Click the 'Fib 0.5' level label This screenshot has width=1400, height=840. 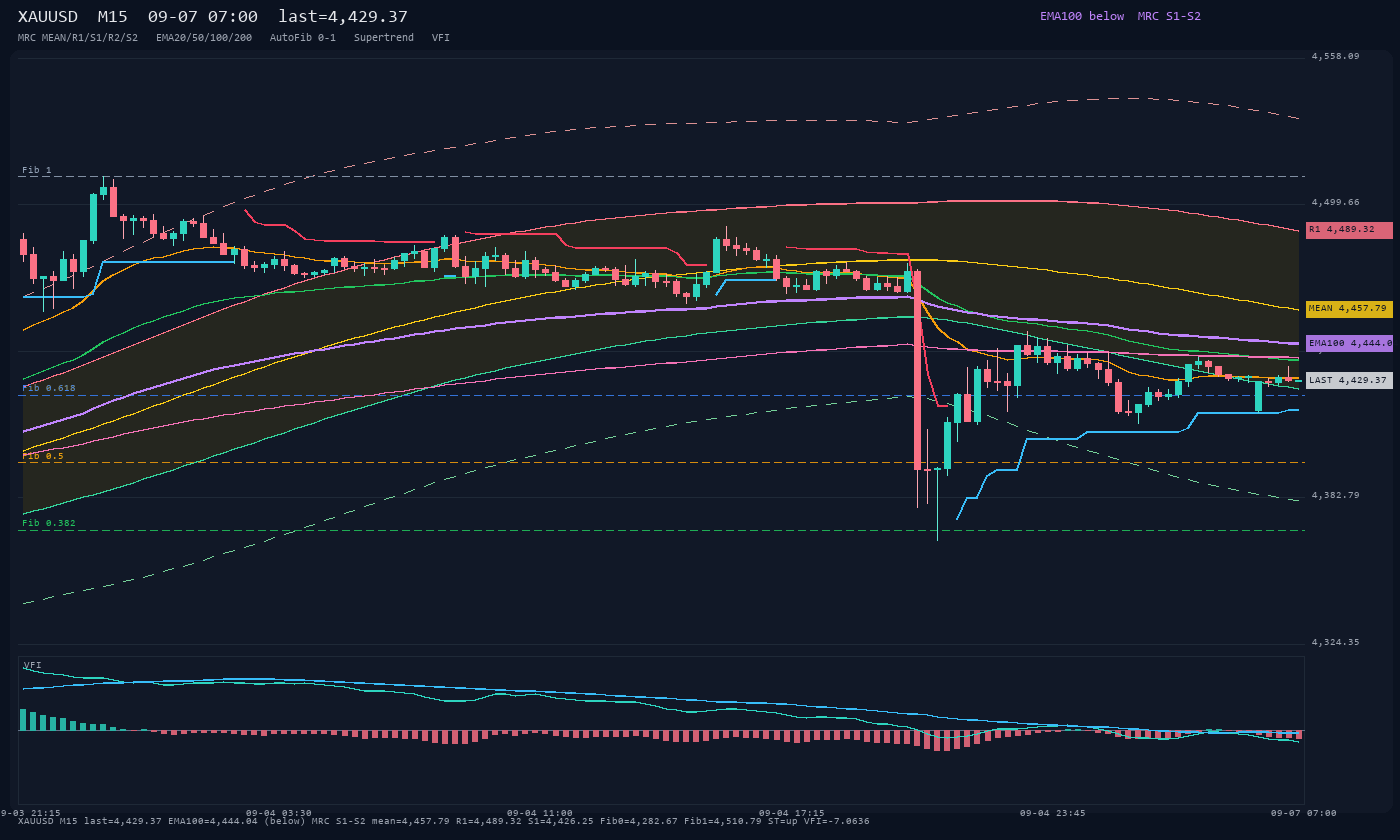tap(43, 456)
